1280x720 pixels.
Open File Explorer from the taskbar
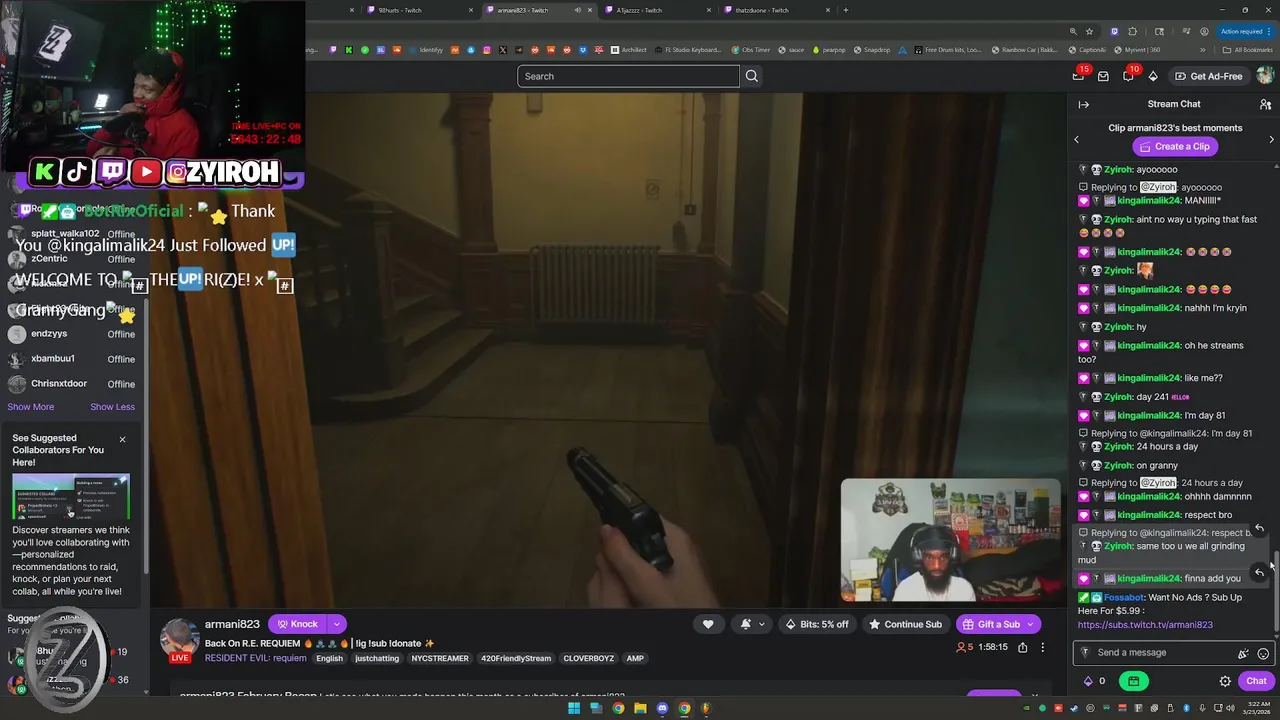(x=640, y=708)
